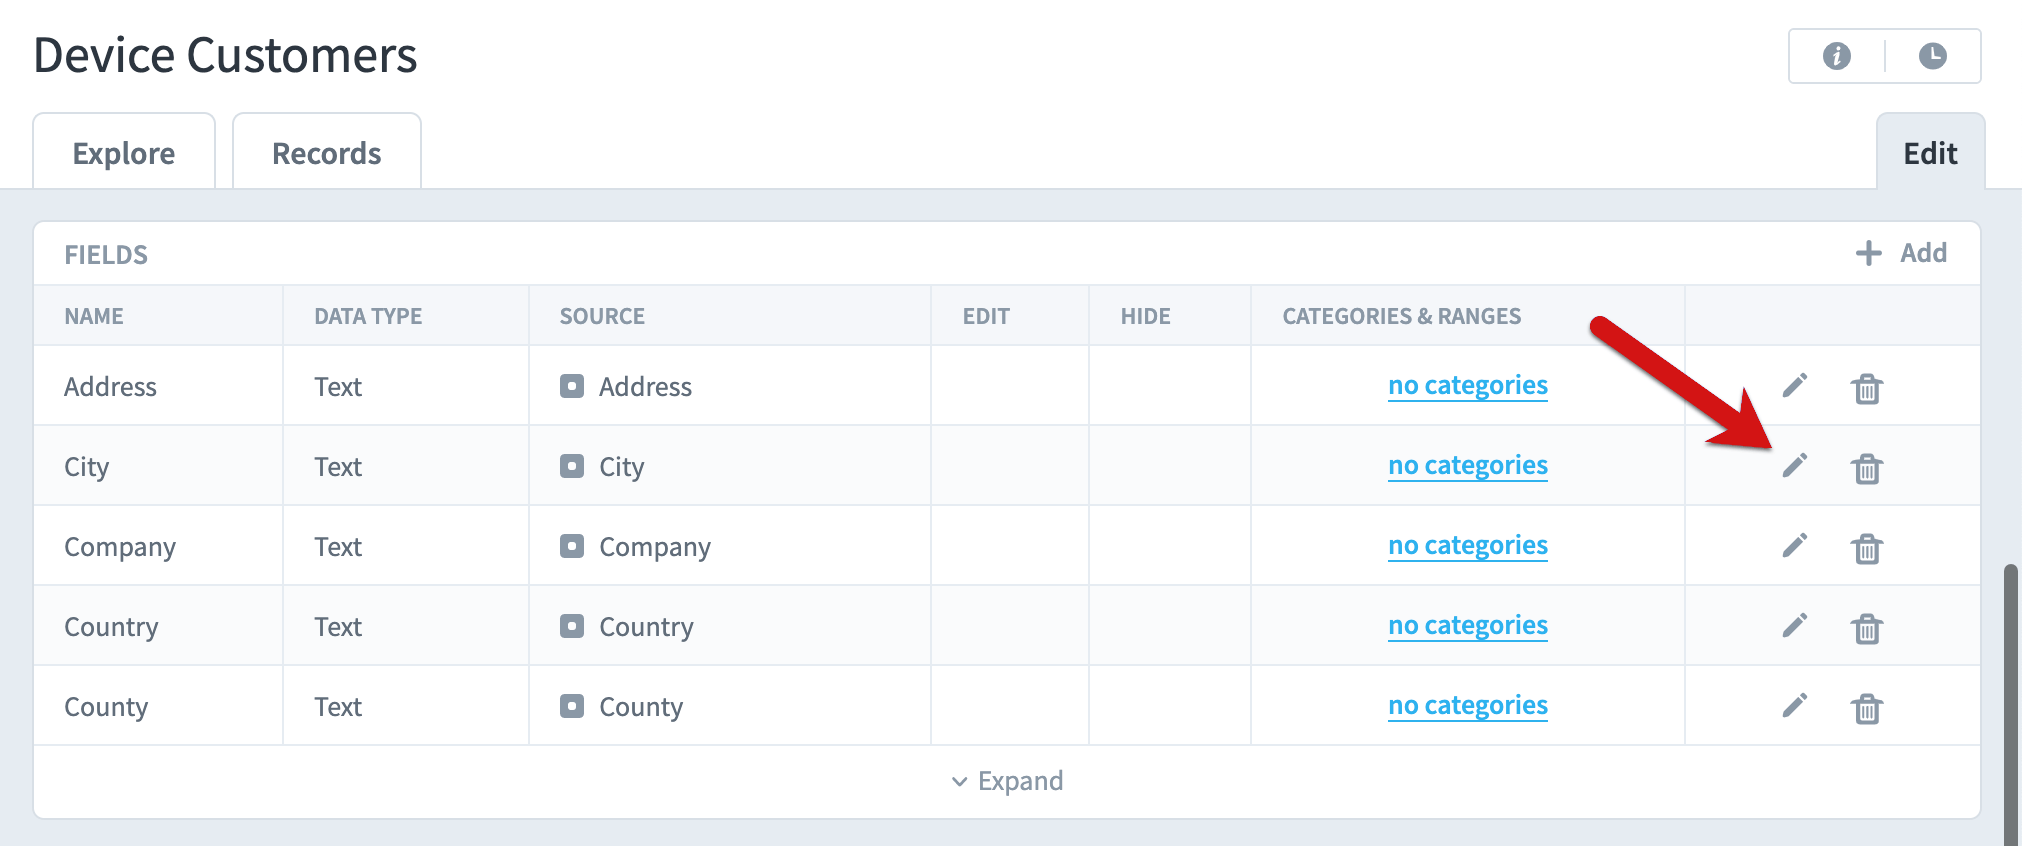The image size is (2022, 846).
Task: Remove the Company field via trash icon
Action: [1867, 548]
